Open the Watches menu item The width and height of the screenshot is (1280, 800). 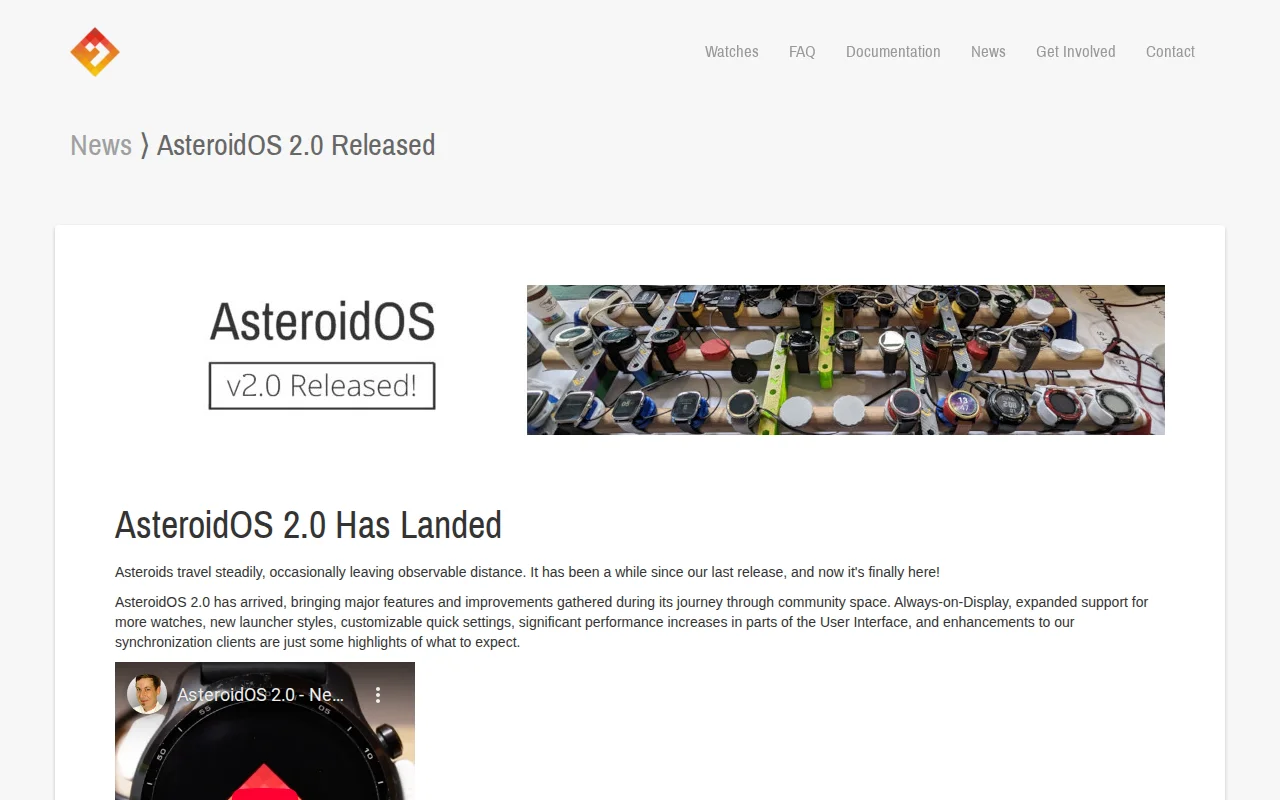click(731, 52)
